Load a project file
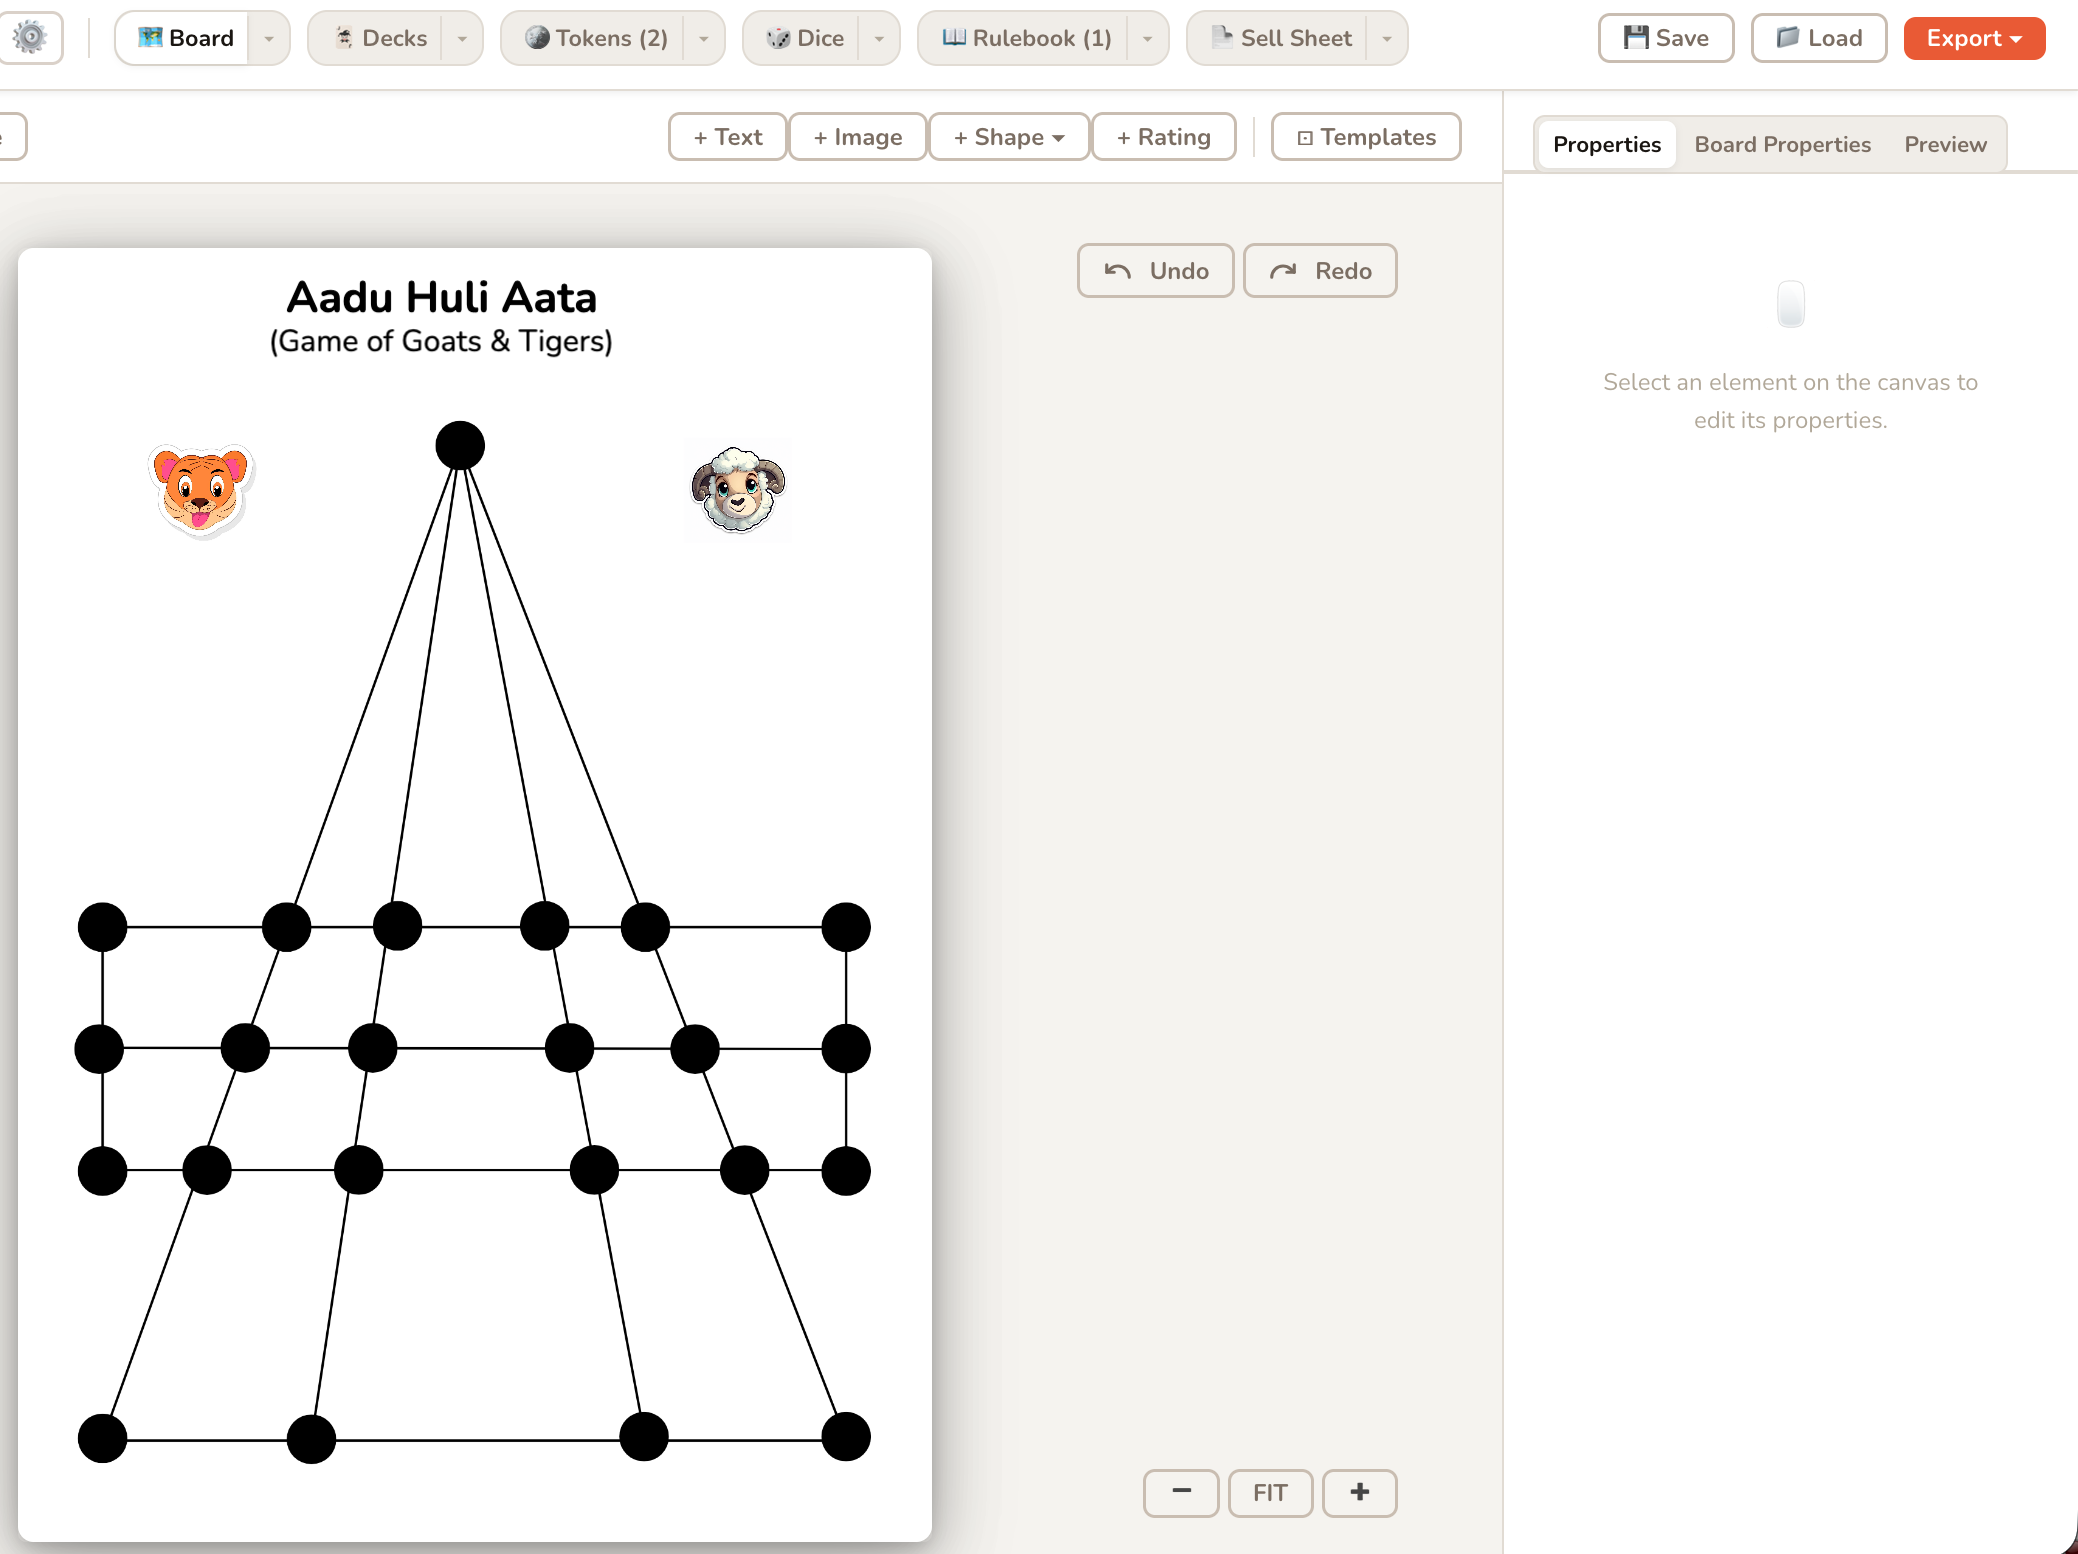The width and height of the screenshot is (2078, 1554). [x=1819, y=38]
